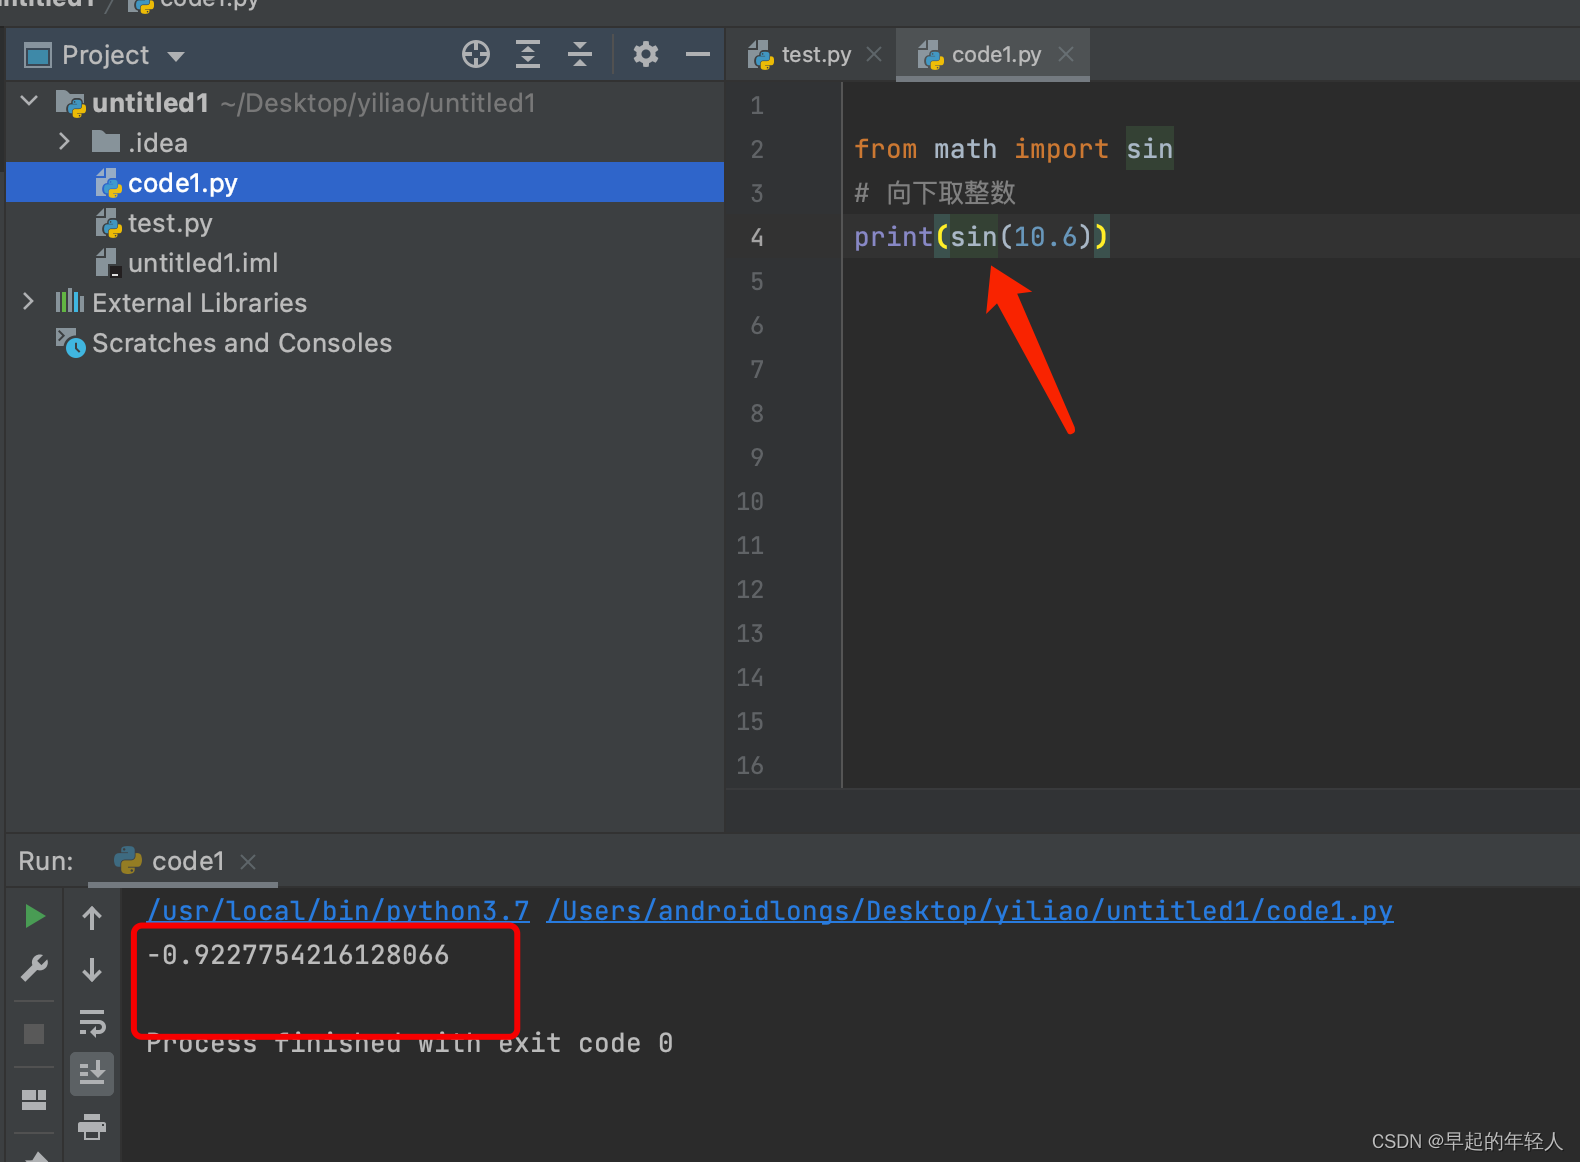The height and width of the screenshot is (1162, 1580).
Task: Collapse all items in Project panel
Action: (x=580, y=54)
